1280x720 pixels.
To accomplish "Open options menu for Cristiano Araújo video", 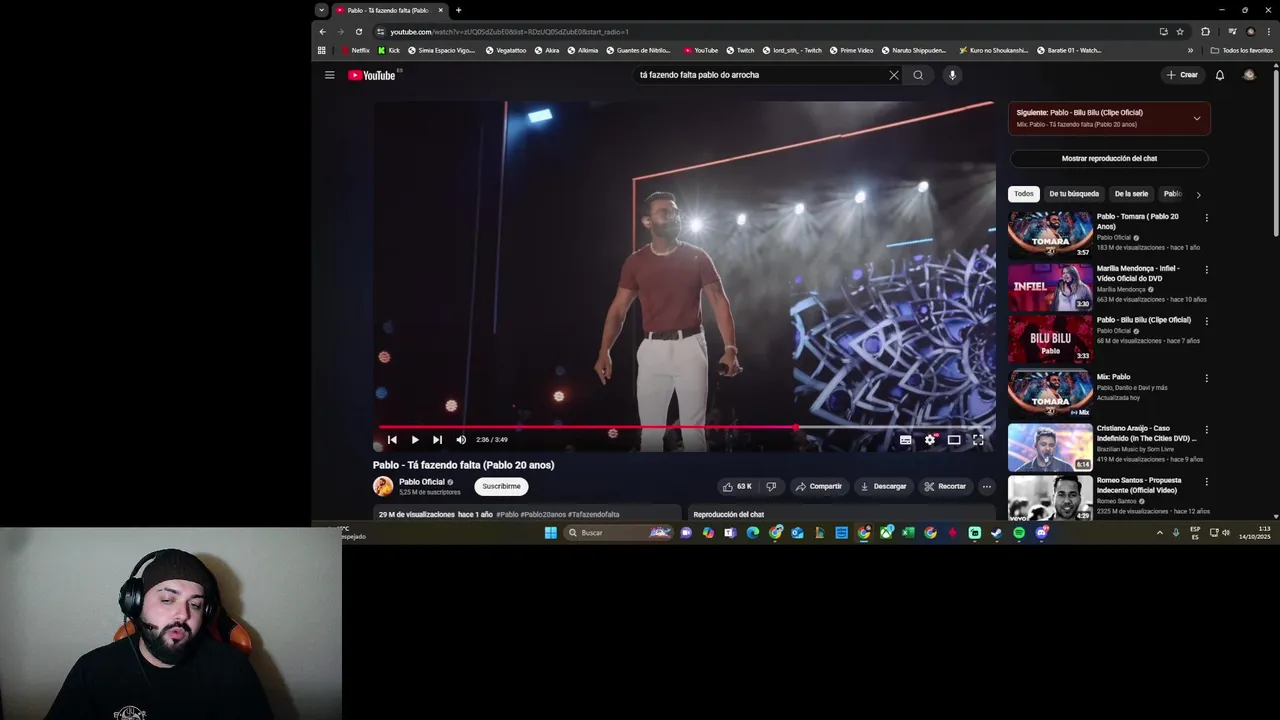I will pyautogui.click(x=1206, y=430).
